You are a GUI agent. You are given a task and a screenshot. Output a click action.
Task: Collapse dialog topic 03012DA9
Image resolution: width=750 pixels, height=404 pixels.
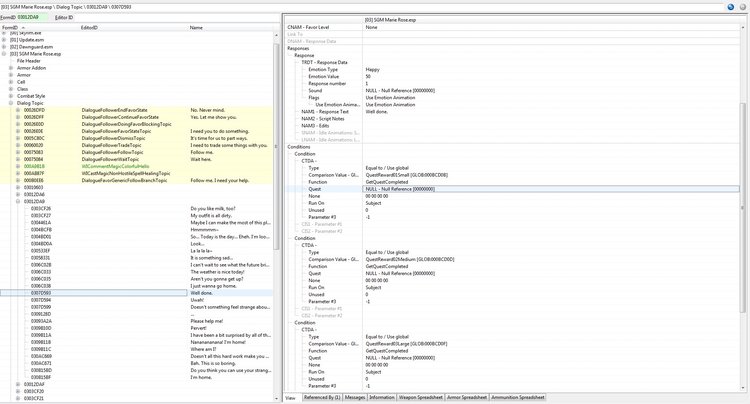tap(18, 202)
